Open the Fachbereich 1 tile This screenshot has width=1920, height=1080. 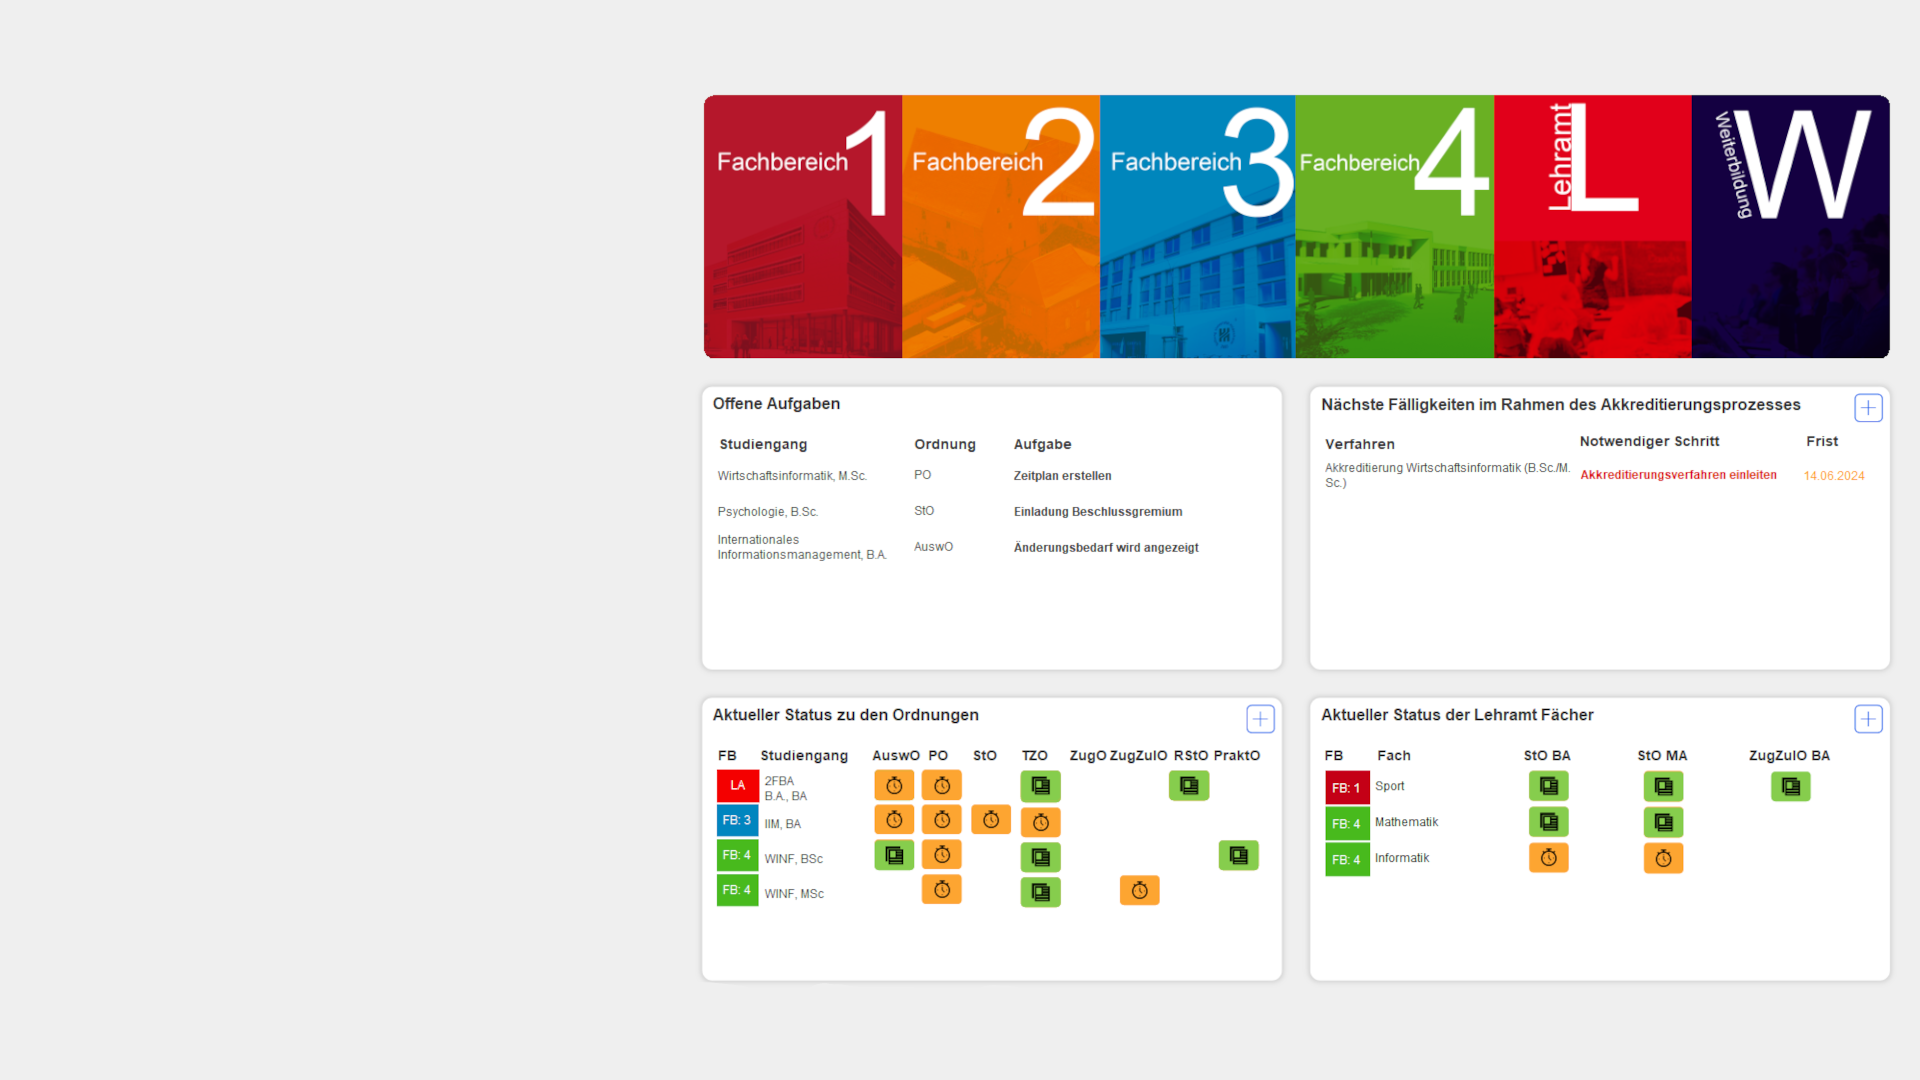click(x=802, y=227)
